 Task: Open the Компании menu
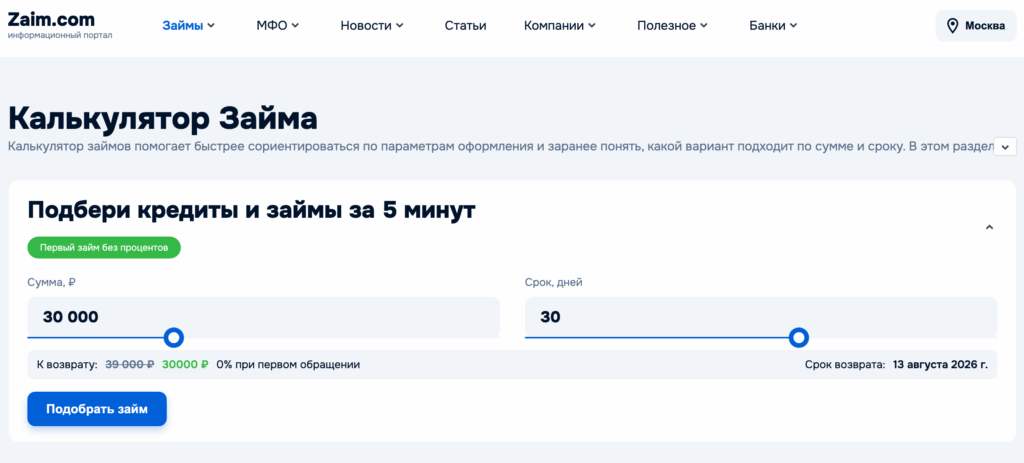[x=560, y=26]
